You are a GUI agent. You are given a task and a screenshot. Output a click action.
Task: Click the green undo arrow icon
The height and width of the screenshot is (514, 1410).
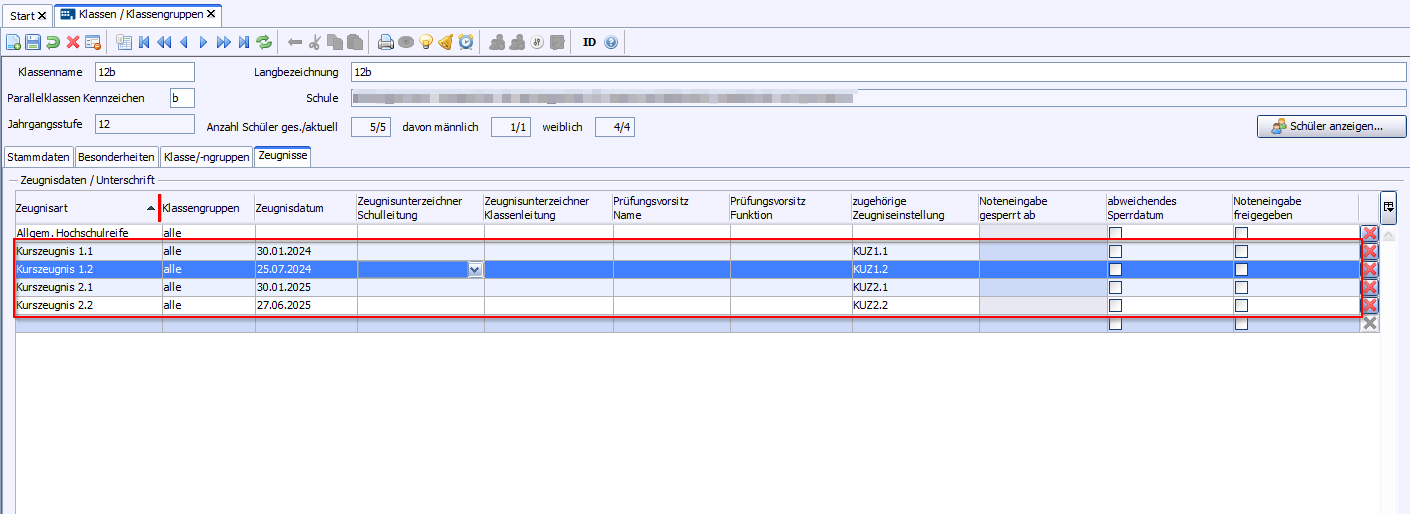point(52,42)
